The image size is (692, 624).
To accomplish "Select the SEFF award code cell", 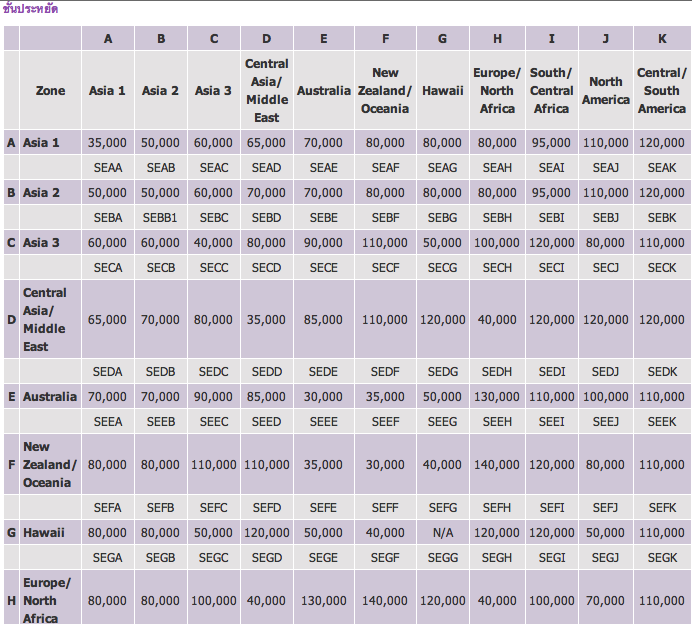I will pos(385,508).
